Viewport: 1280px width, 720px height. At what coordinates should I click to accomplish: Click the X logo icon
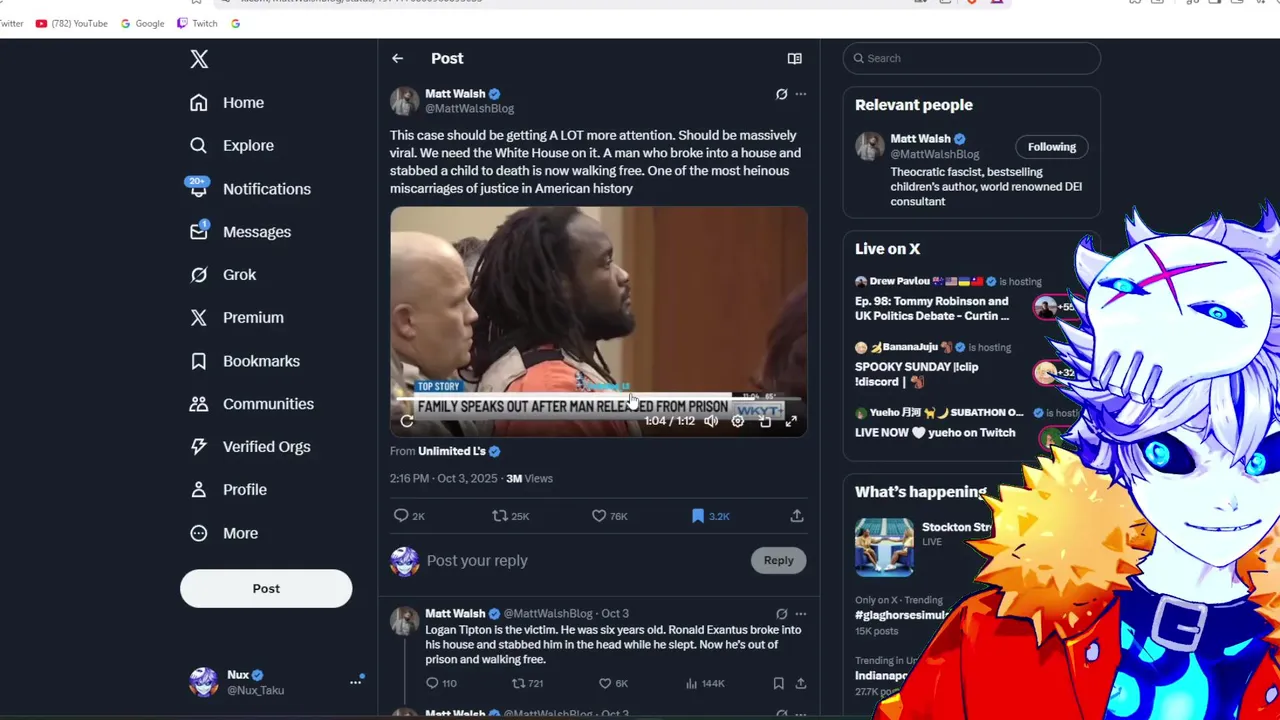(x=199, y=59)
